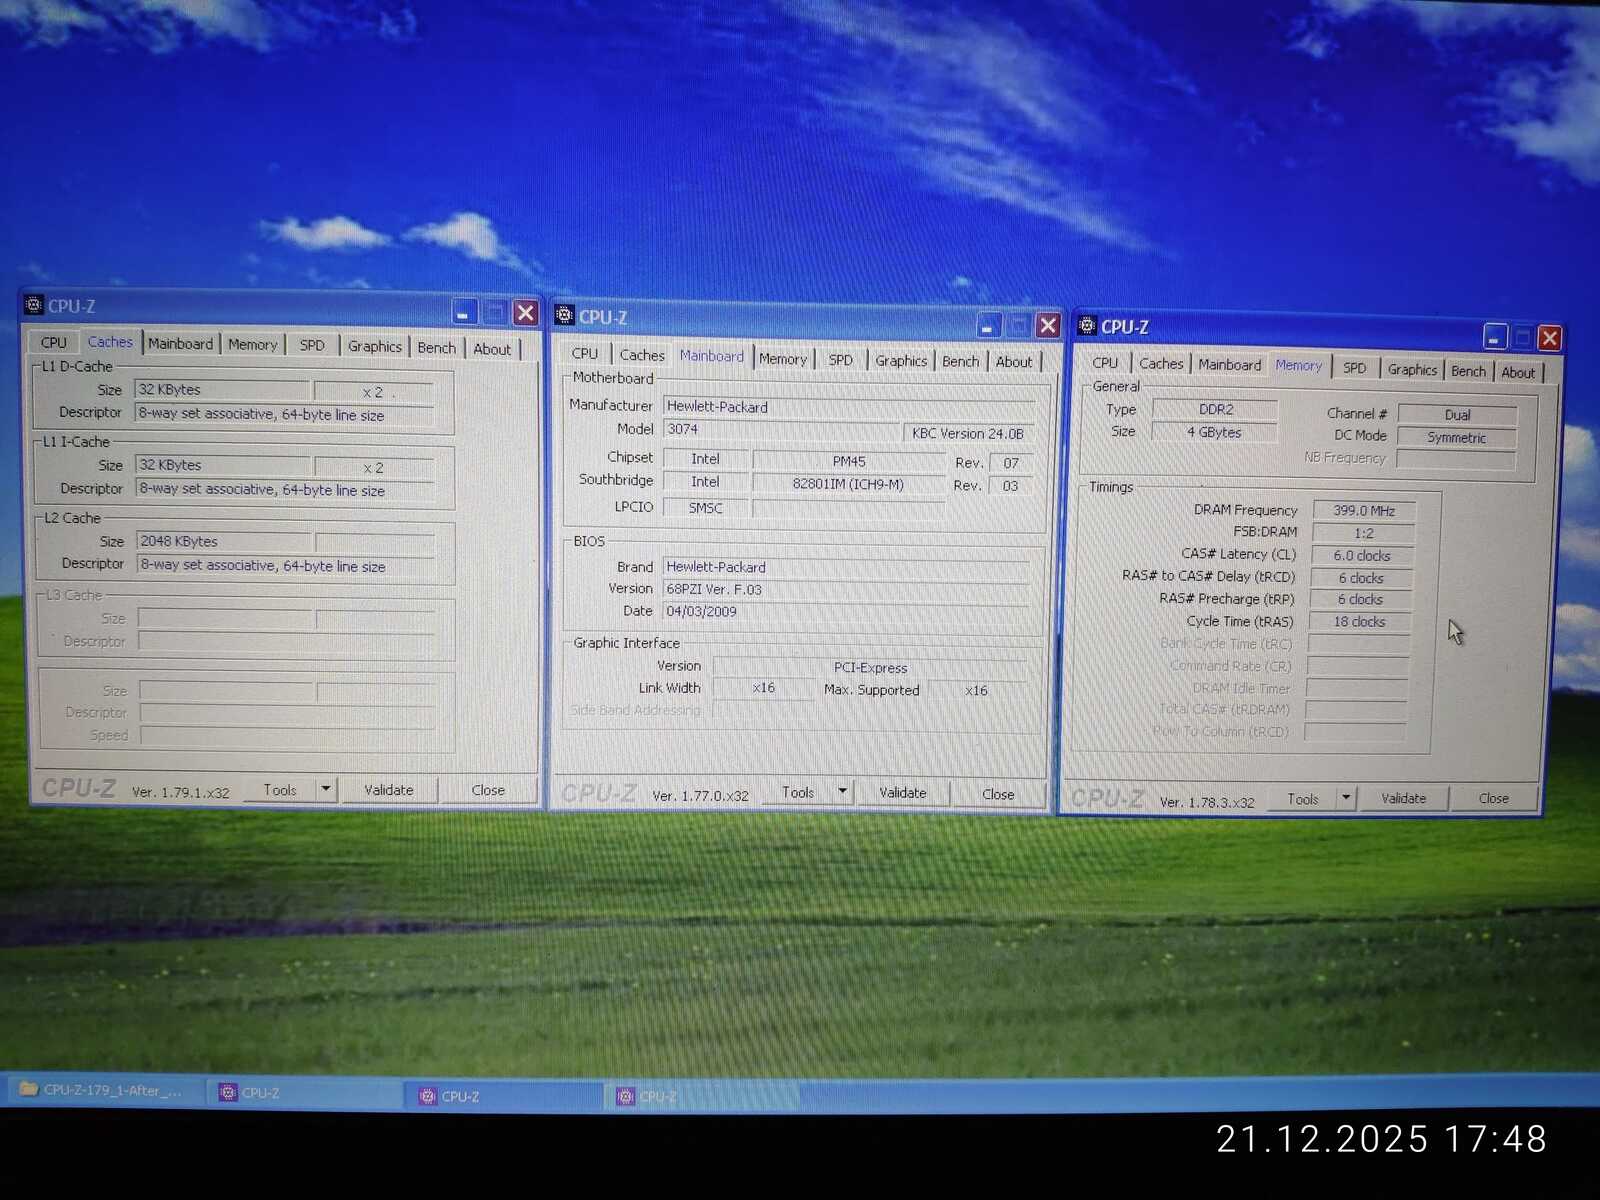Click the Tools button in the version 1.77.0 window
The image size is (1600, 1200).
[798, 792]
